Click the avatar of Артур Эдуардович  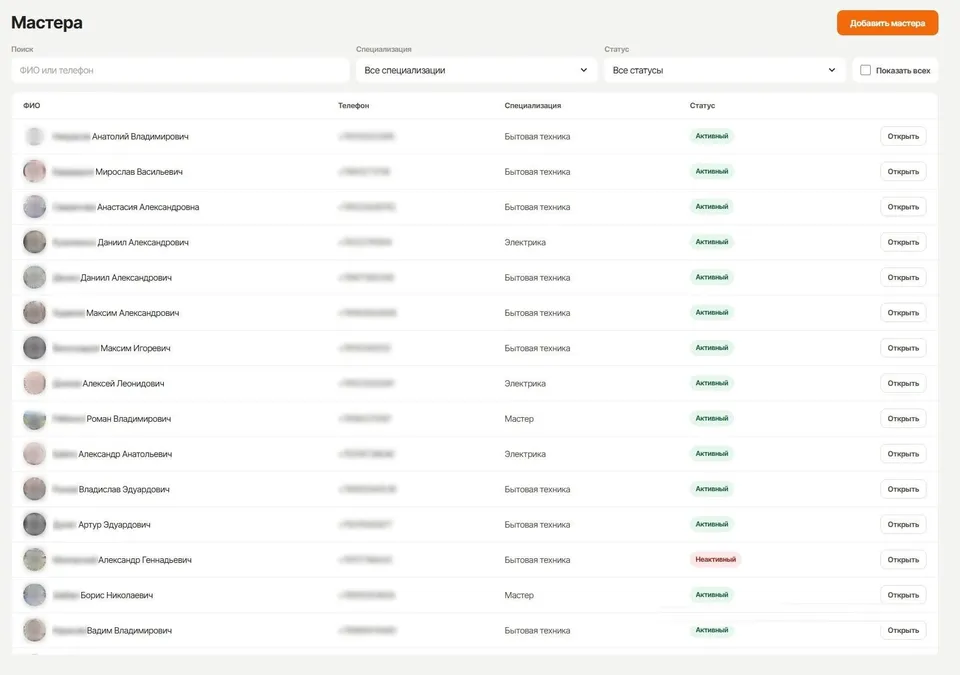click(34, 524)
